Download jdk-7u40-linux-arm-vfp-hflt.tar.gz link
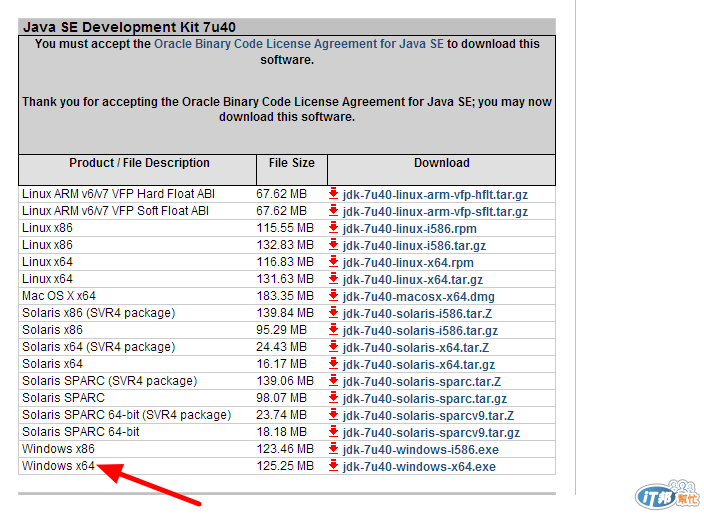The width and height of the screenshot is (704, 516). [435, 195]
